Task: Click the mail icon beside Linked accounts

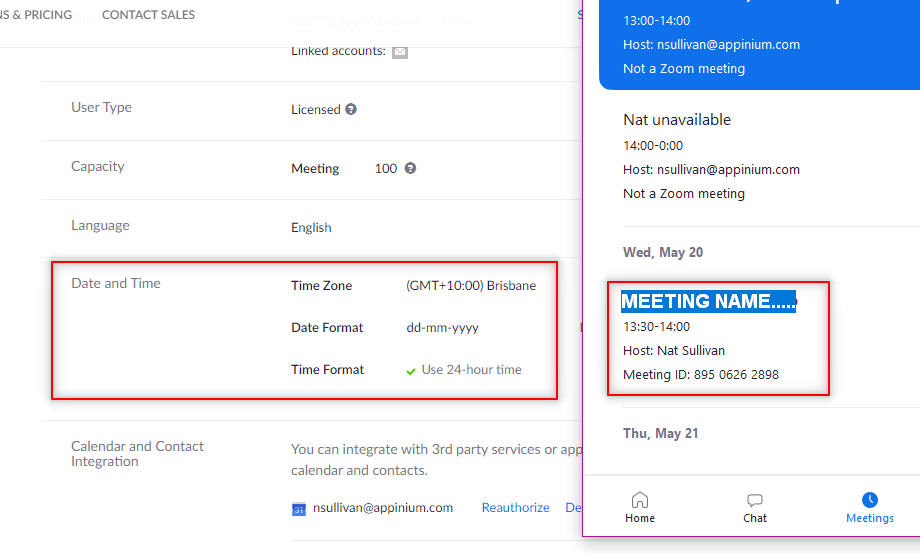Action: tap(400, 52)
